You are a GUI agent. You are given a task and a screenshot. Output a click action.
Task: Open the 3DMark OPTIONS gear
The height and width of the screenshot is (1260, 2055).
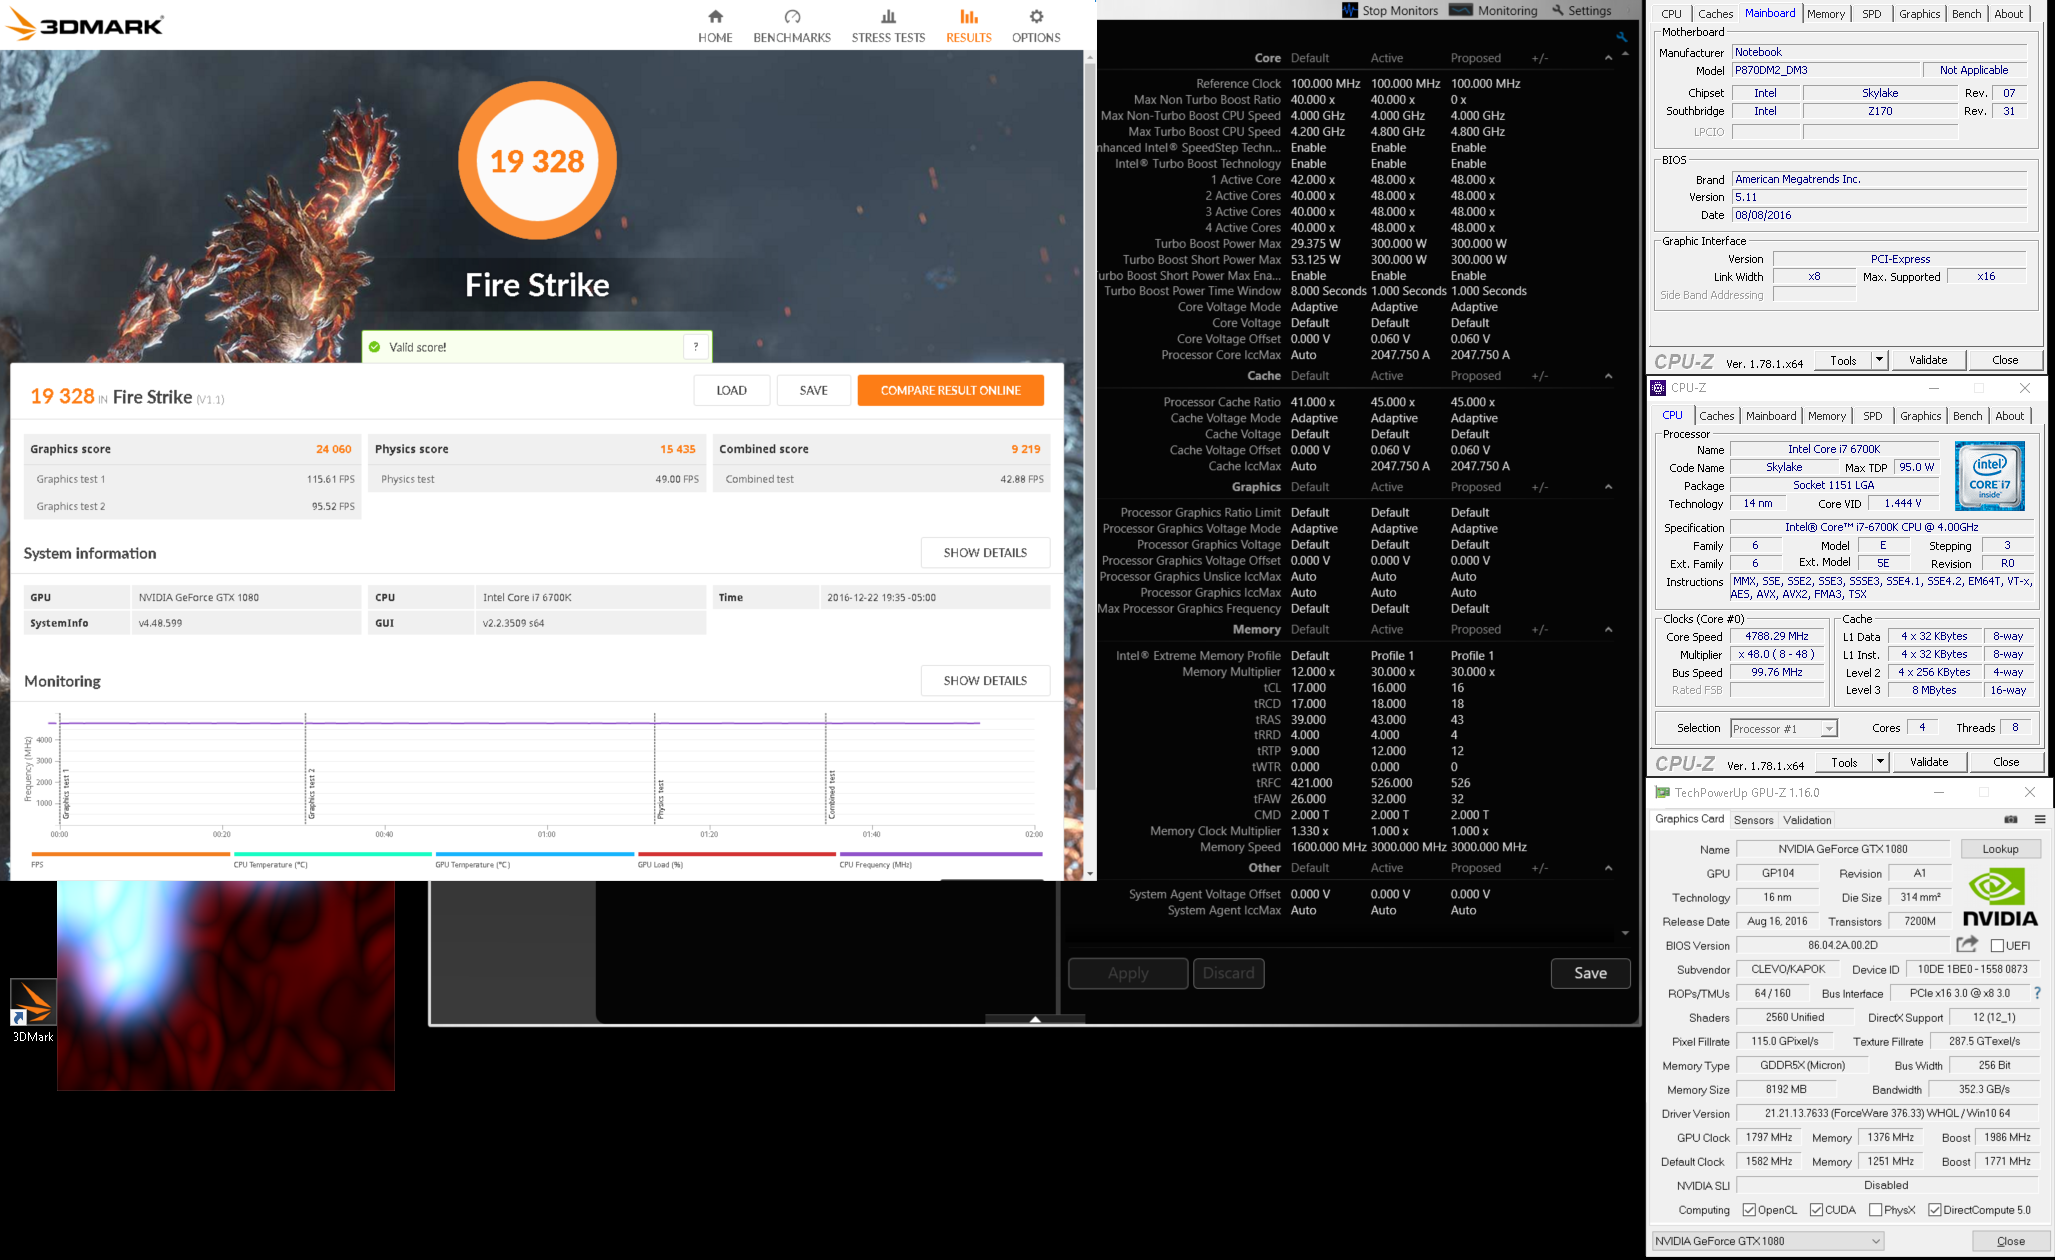1036,26
